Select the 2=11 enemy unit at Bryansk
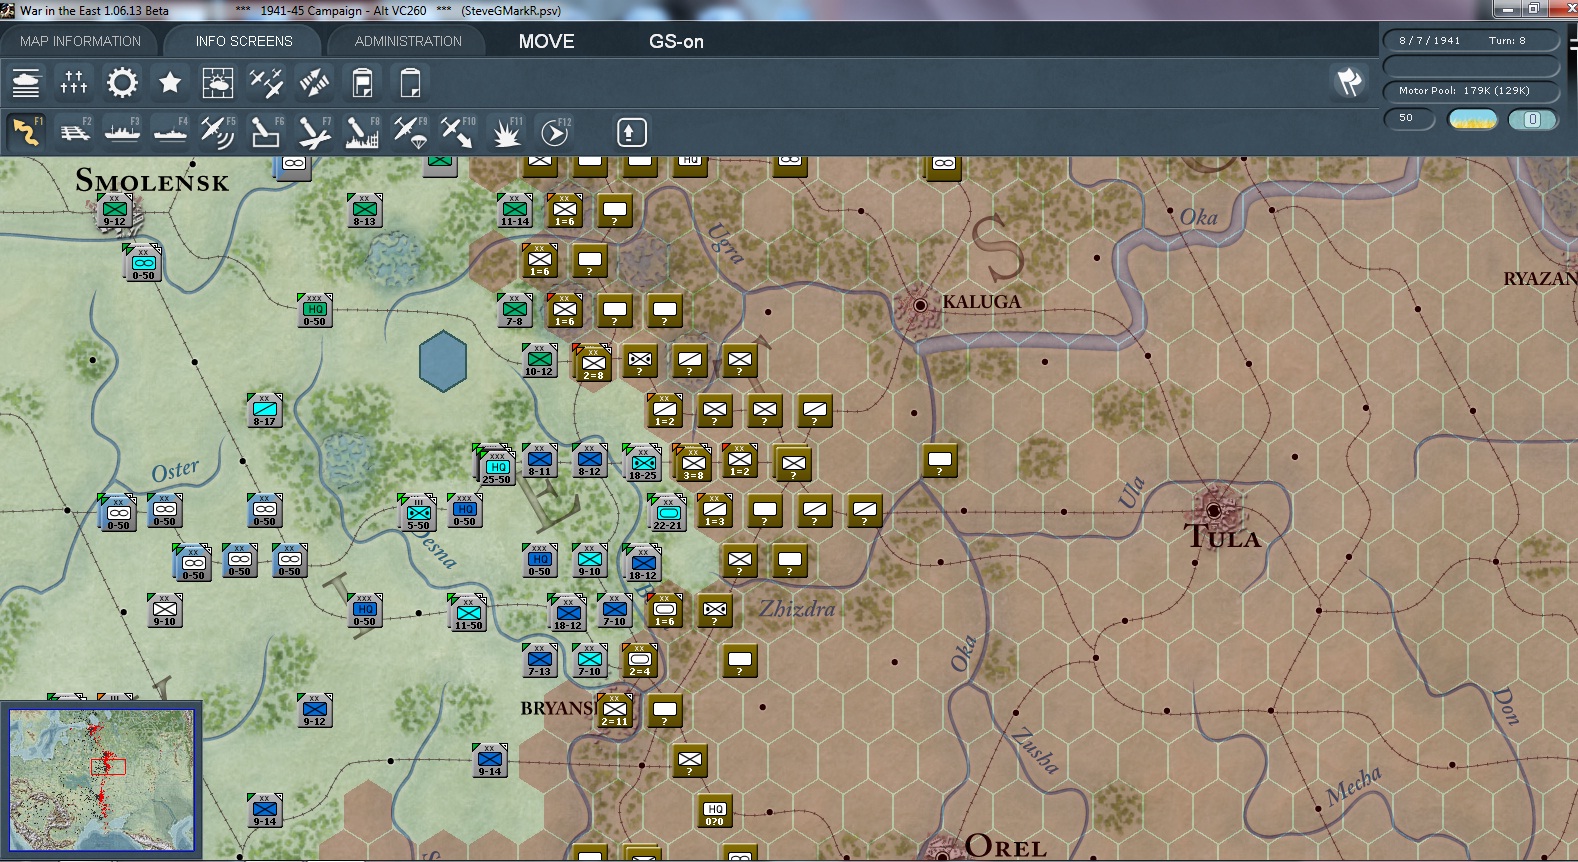 pos(614,709)
